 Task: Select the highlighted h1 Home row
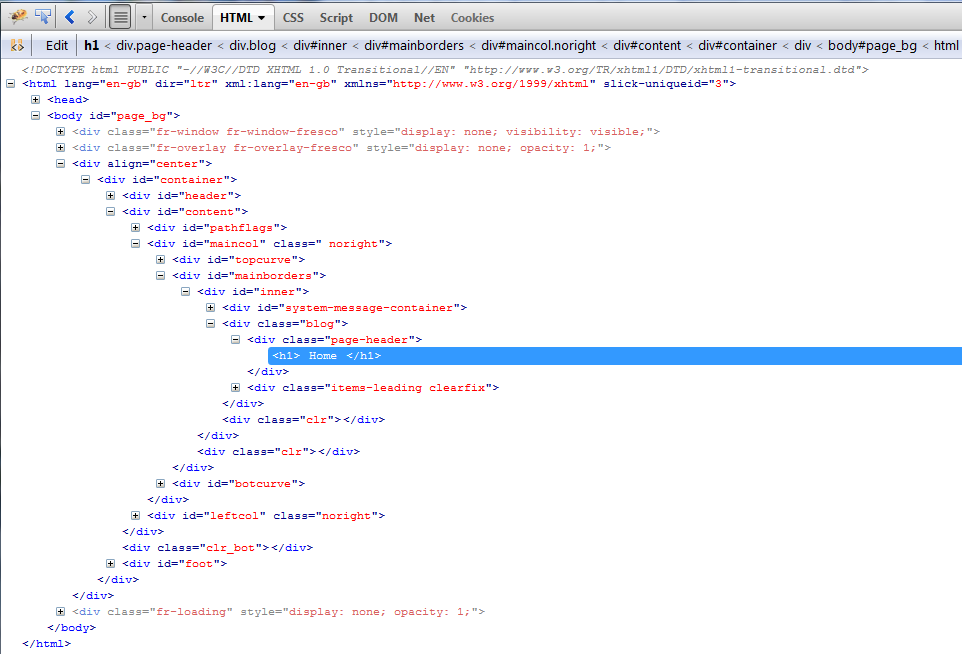615,356
